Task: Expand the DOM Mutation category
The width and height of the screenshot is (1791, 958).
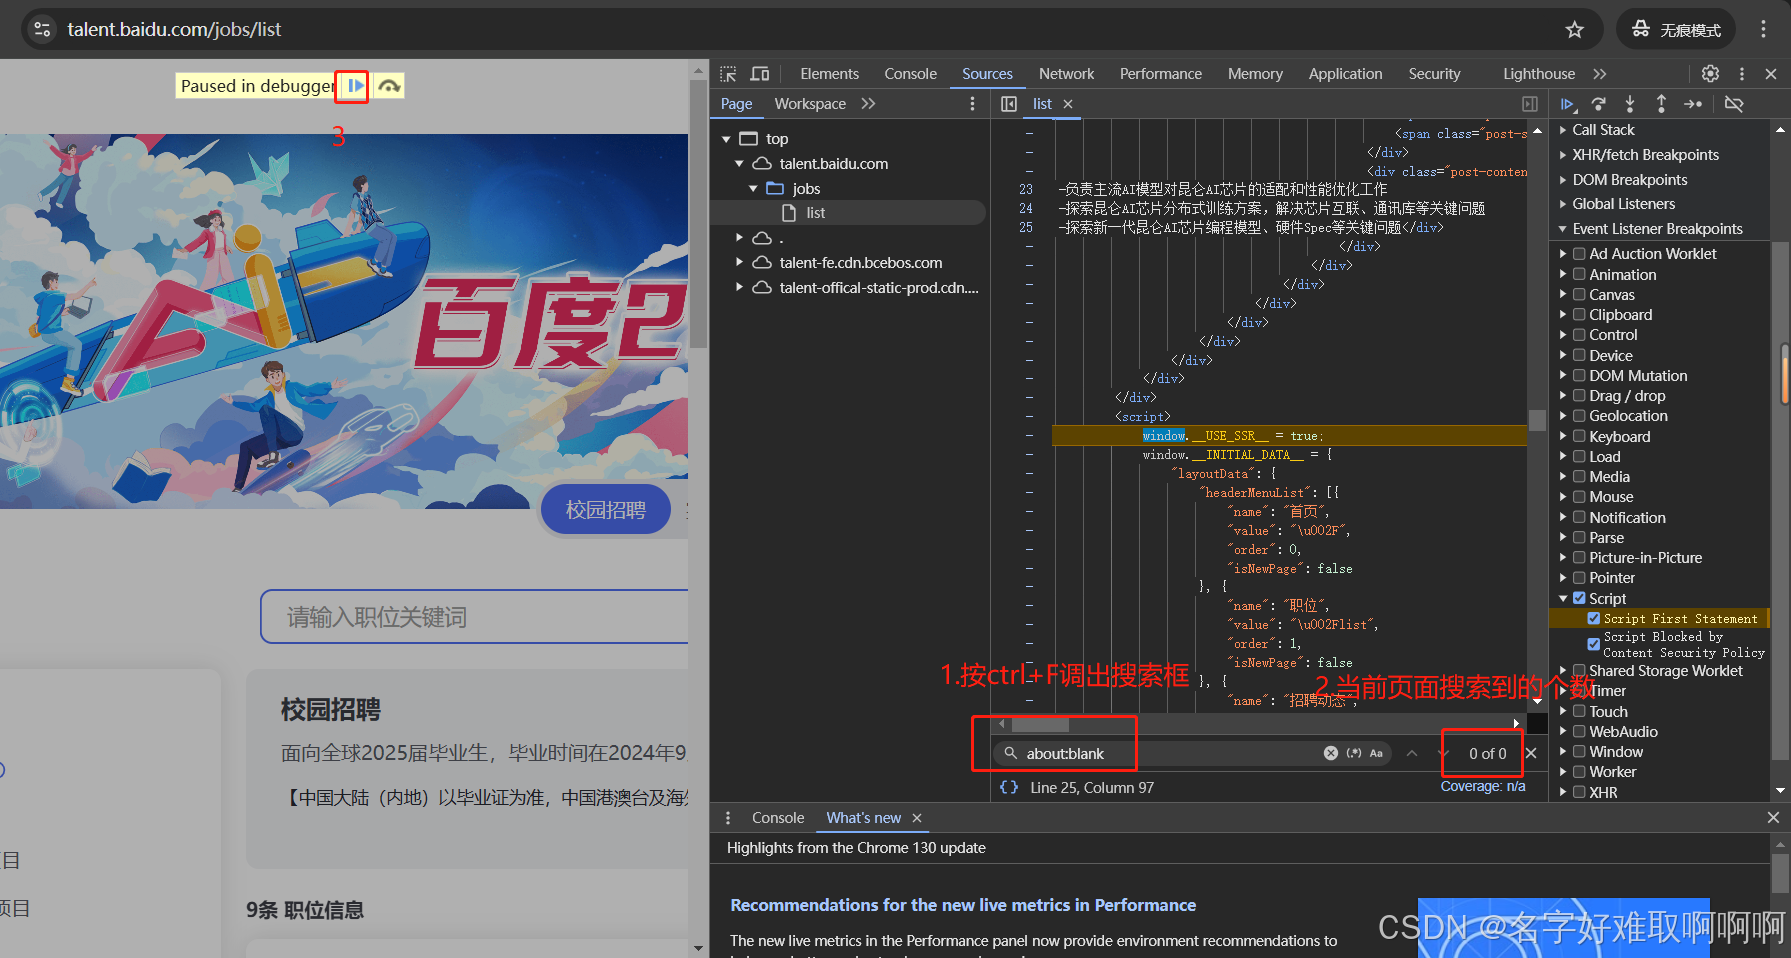Action: tap(1563, 376)
